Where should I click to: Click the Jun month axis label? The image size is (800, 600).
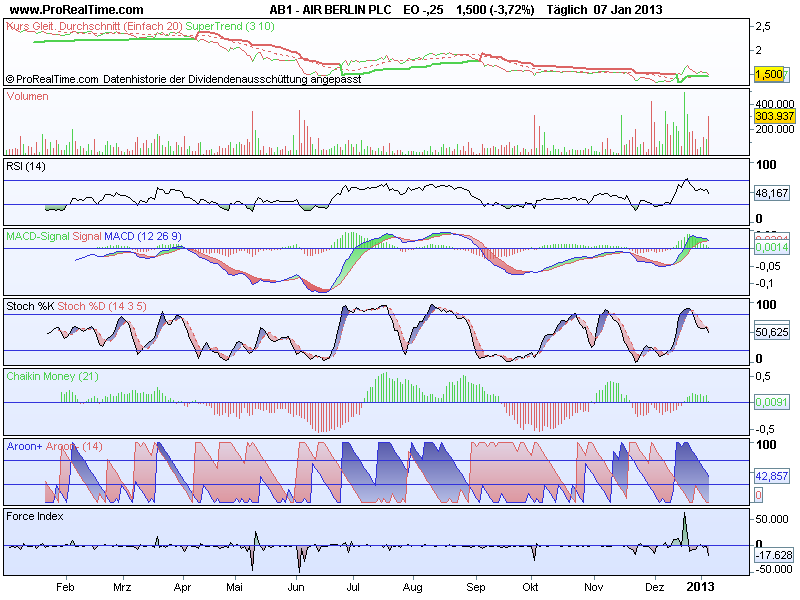point(296,587)
